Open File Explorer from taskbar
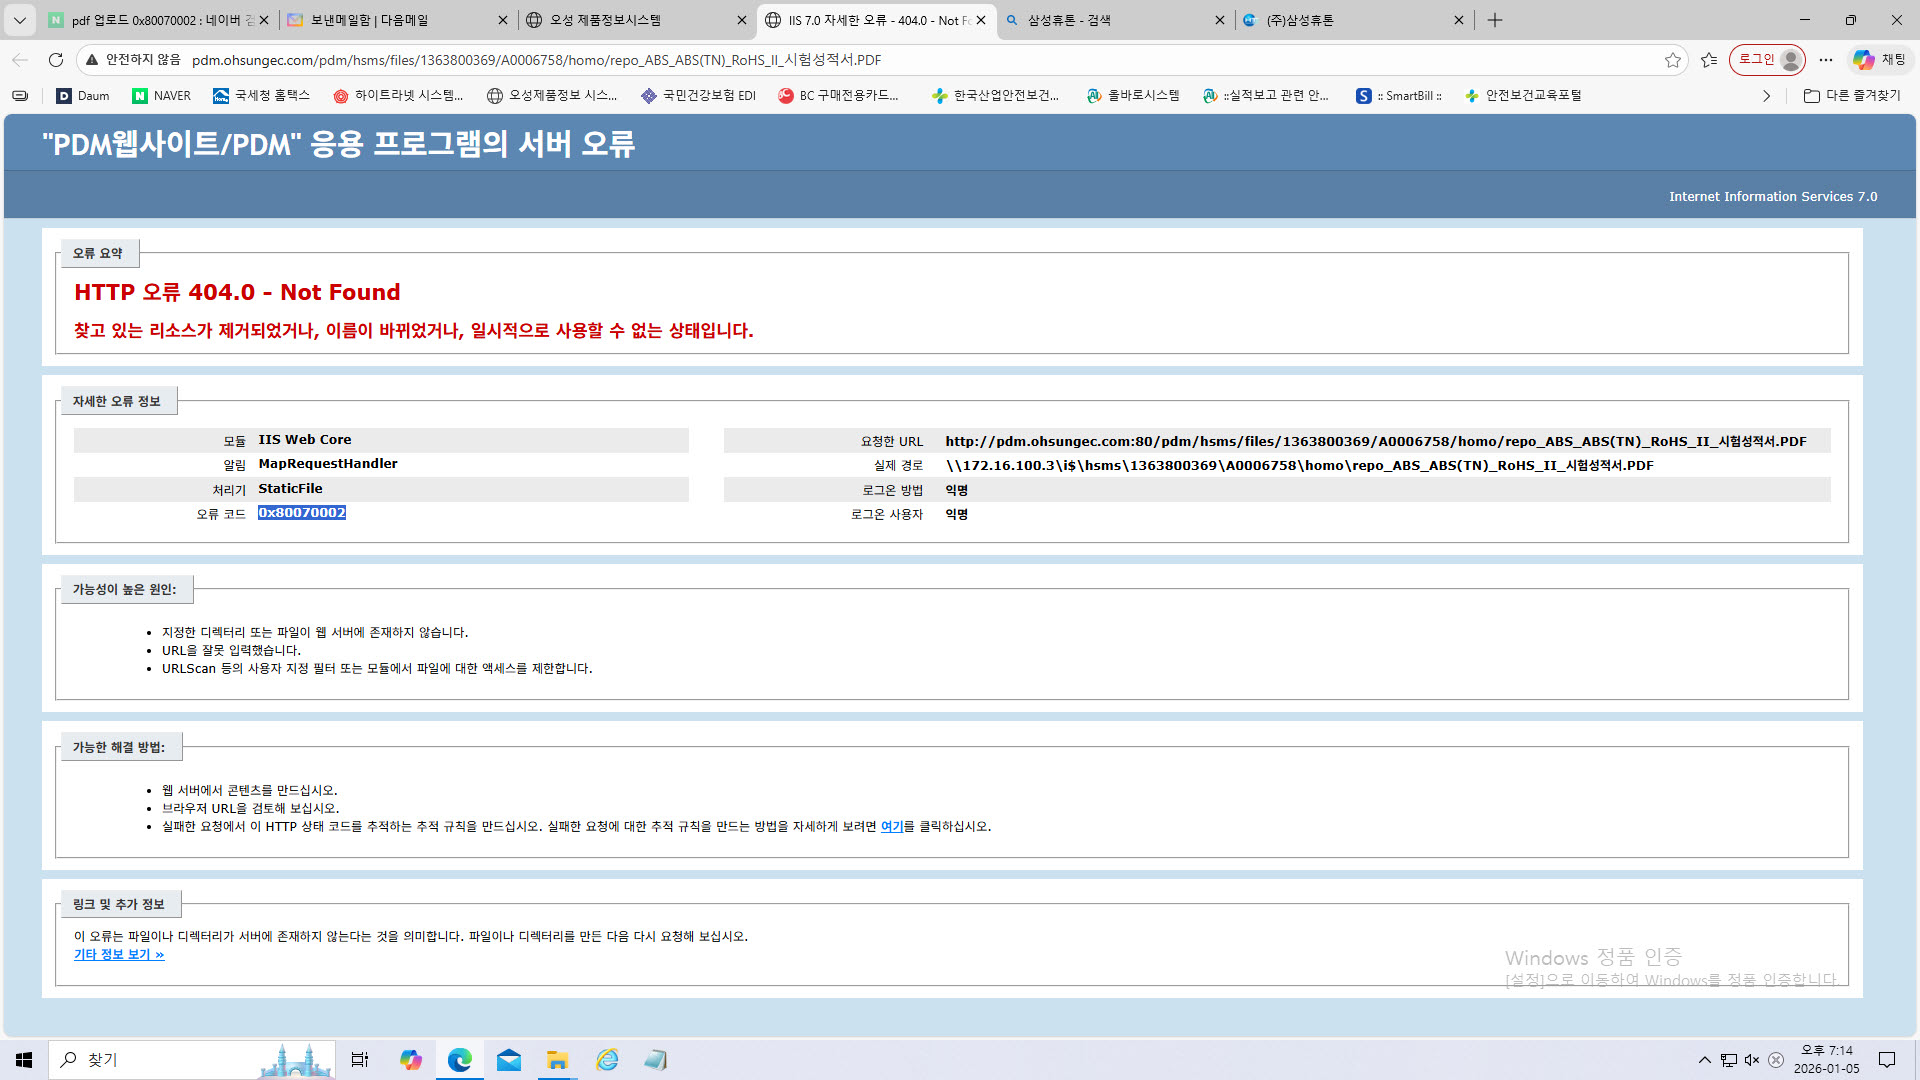 pyautogui.click(x=557, y=1060)
